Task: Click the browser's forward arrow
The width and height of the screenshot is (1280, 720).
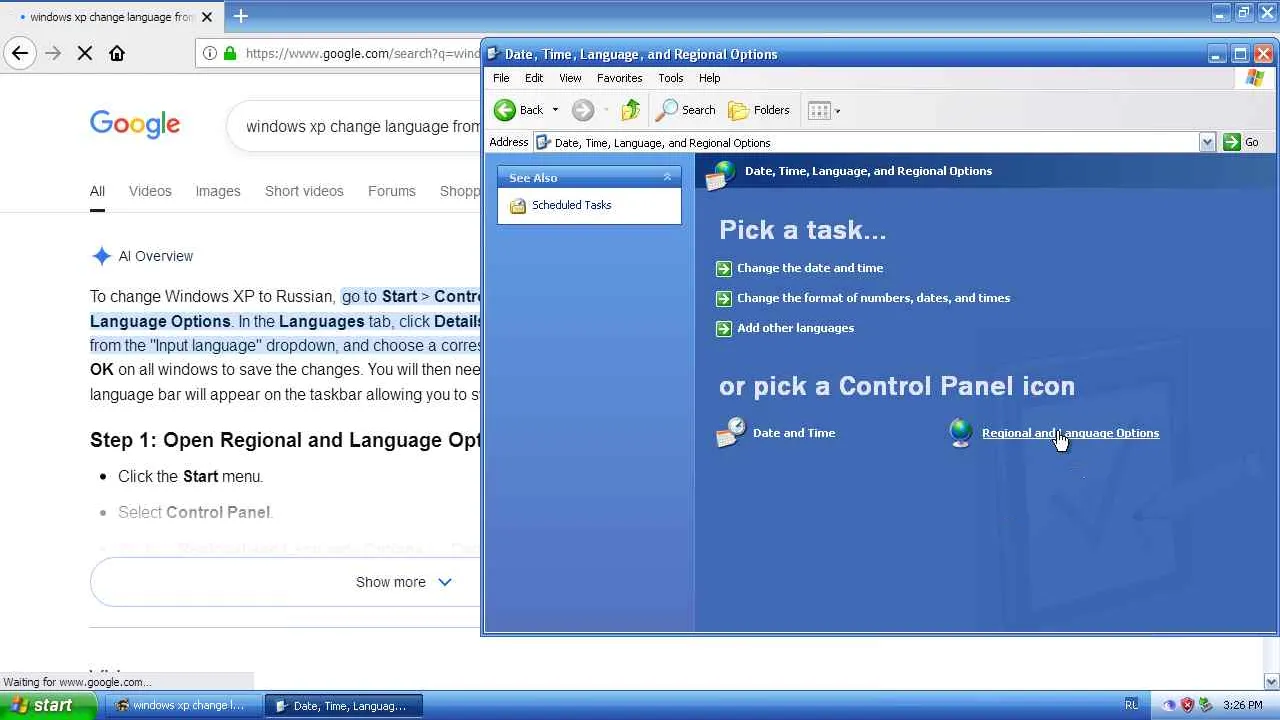Action: (x=53, y=53)
